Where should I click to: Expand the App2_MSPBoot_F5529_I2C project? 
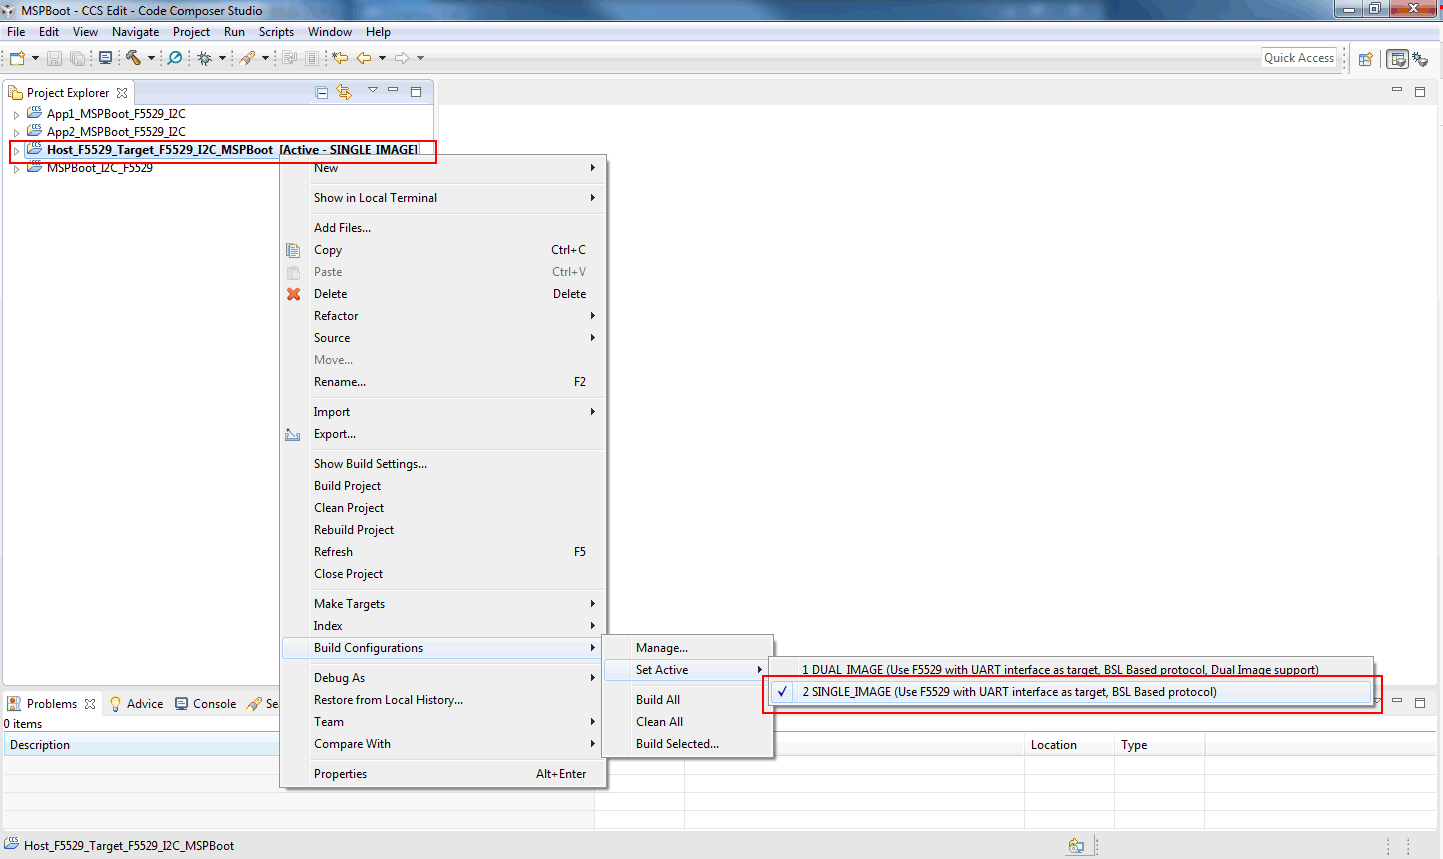[16, 132]
